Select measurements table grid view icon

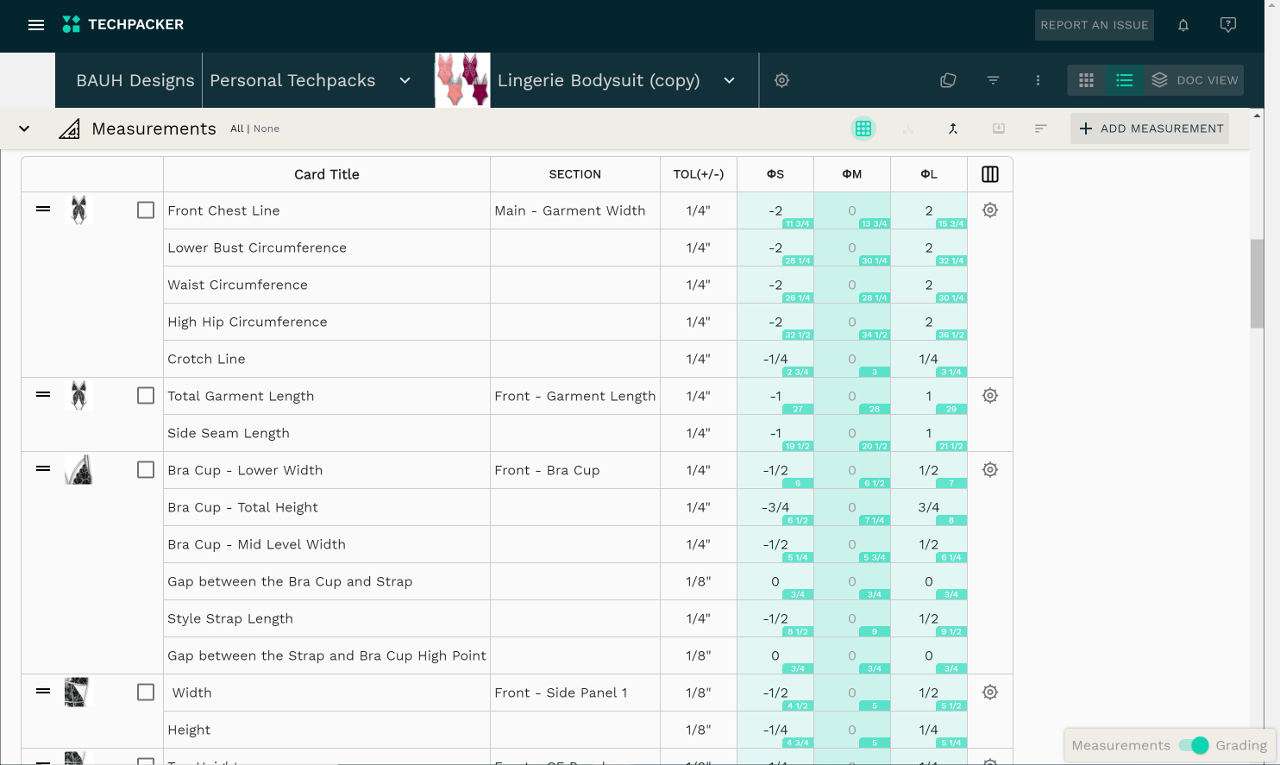click(x=863, y=128)
